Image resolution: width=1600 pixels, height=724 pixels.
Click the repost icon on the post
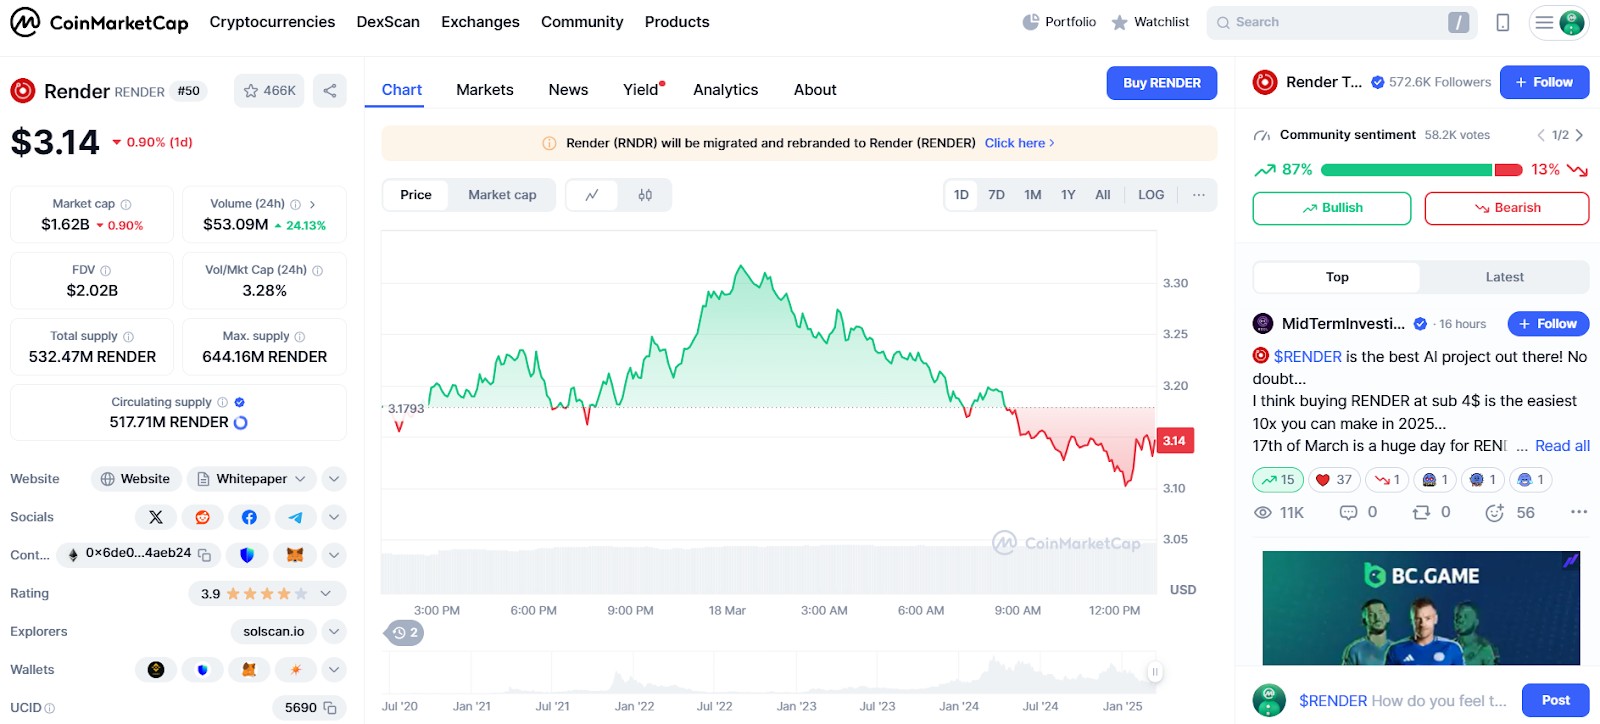pos(1421,513)
